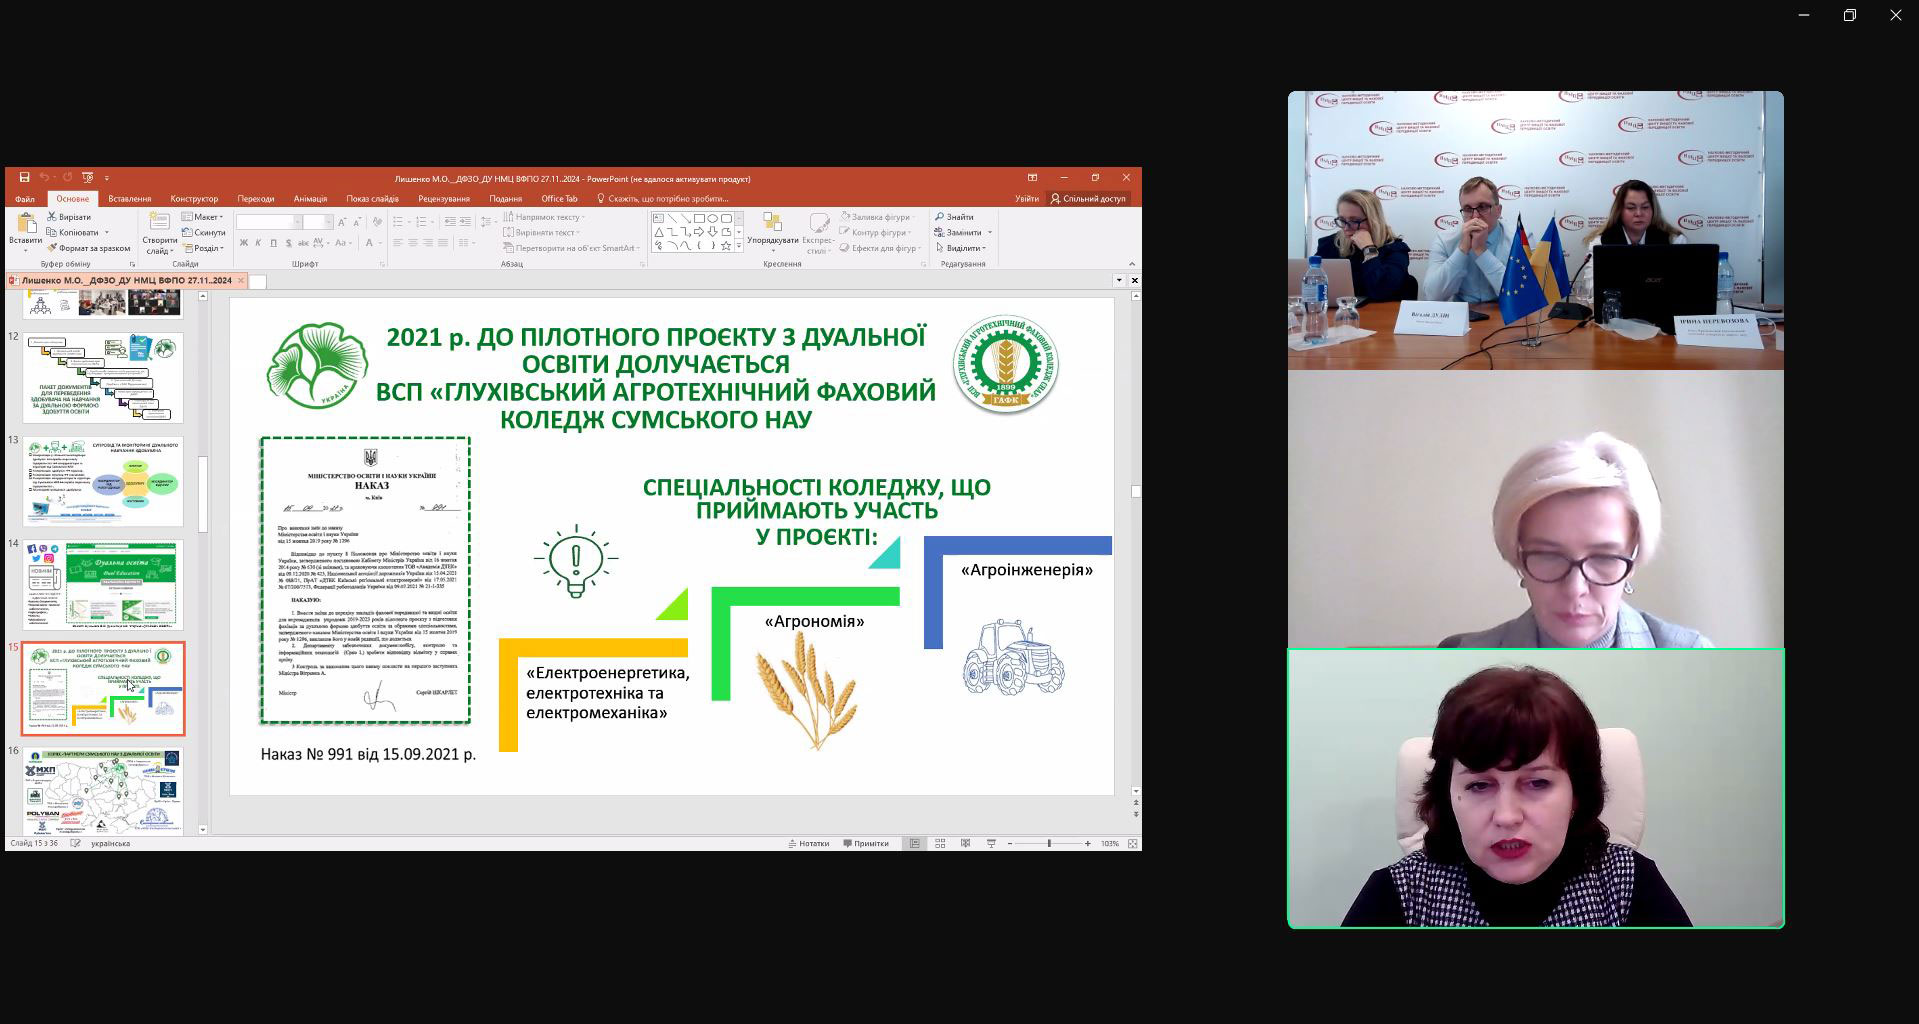Click the Office Tab ribbon tab
Screen dimensions: 1919x1024
click(559, 199)
